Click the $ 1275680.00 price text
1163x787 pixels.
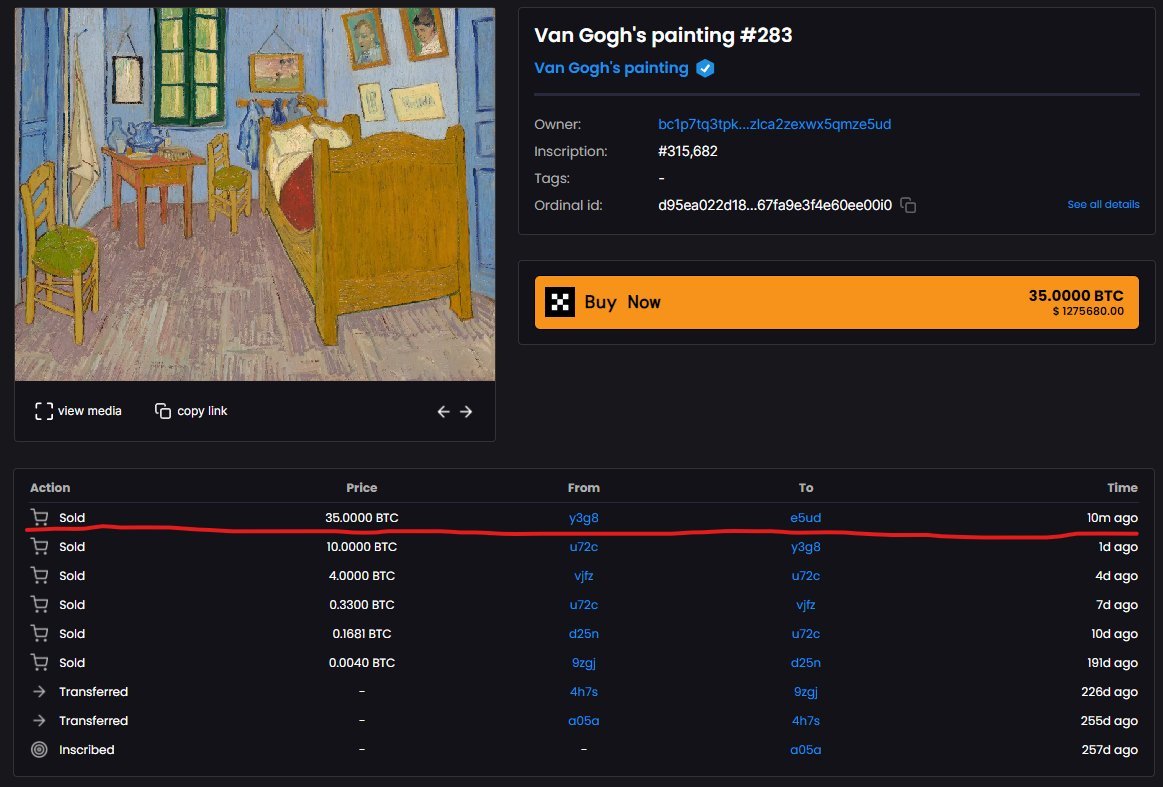click(x=1088, y=311)
